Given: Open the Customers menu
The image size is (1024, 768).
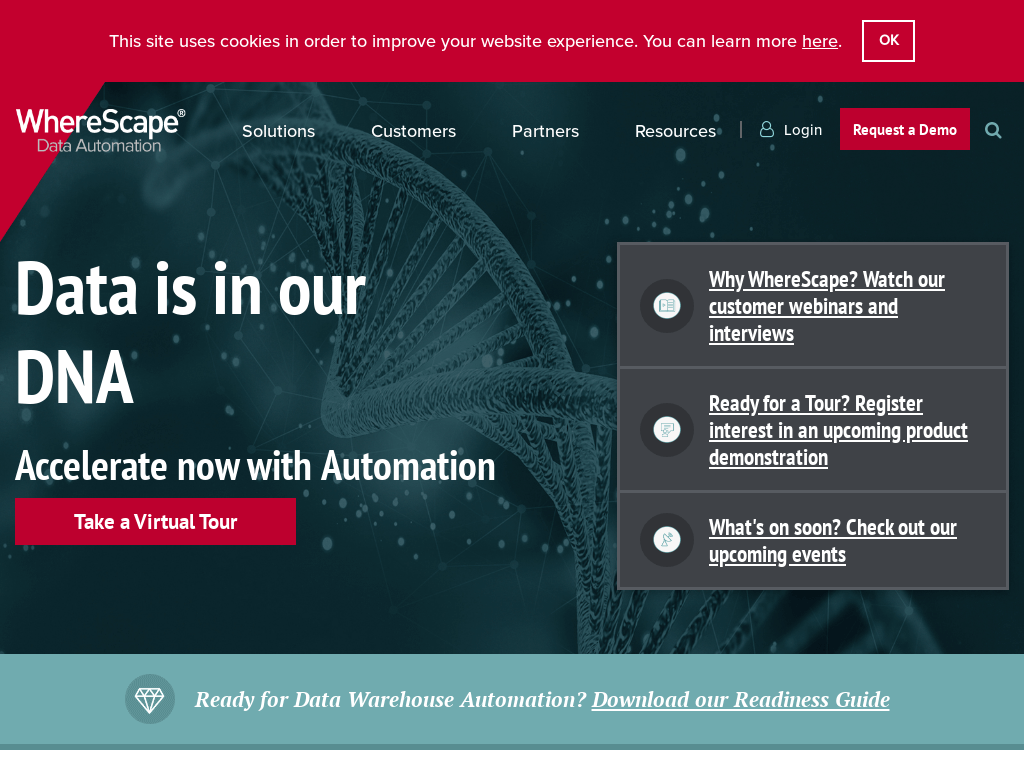Looking at the screenshot, I should tap(413, 131).
